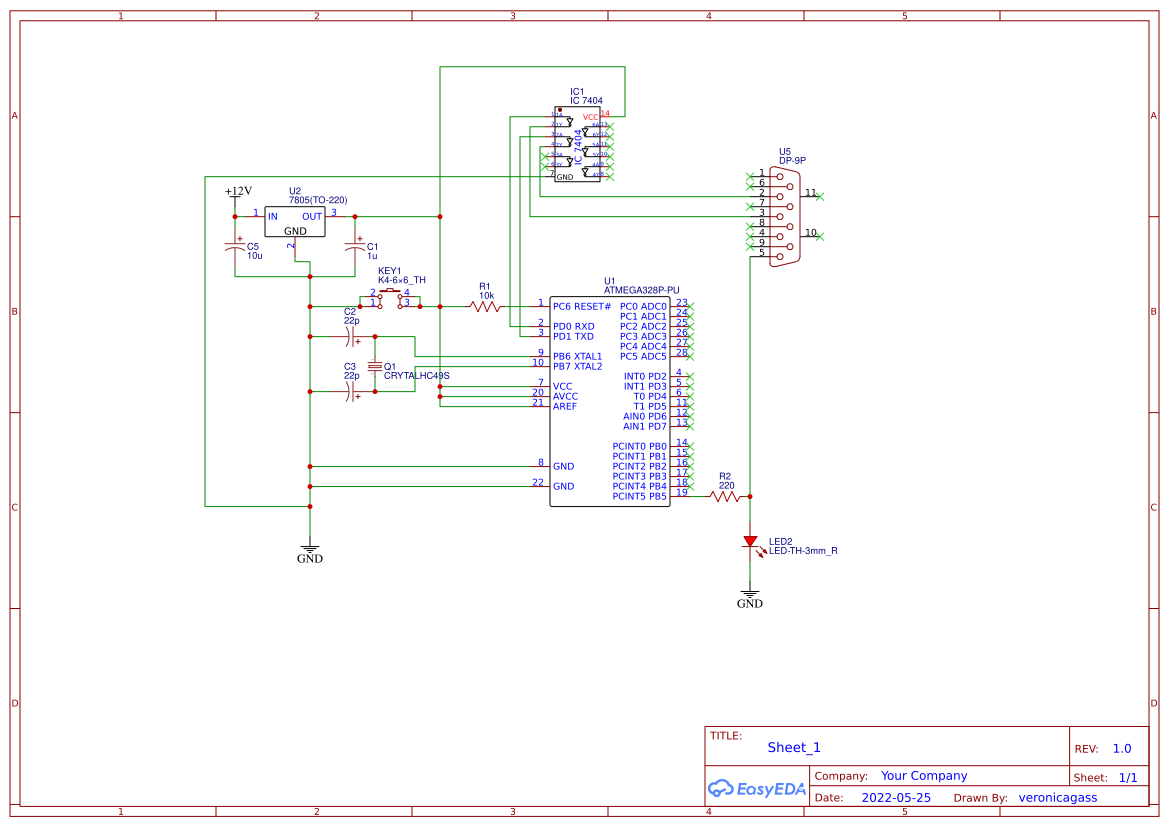Click the wire junction right of R2
Screen dimensions: 1169x827
[x=750, y=497]
